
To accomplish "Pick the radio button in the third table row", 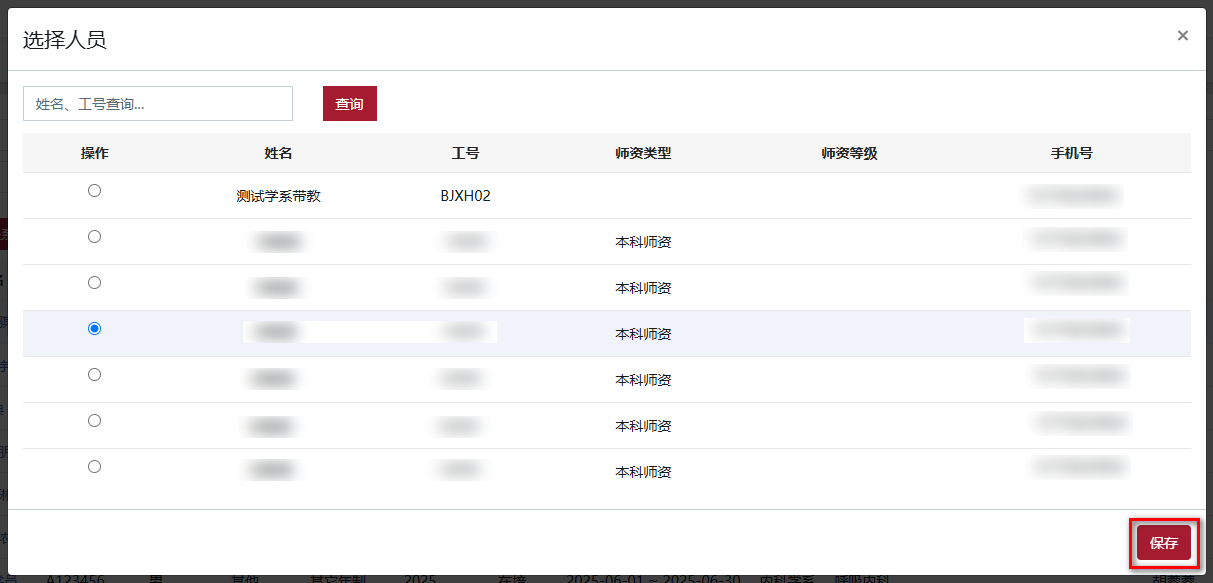I will click(94, 282).
